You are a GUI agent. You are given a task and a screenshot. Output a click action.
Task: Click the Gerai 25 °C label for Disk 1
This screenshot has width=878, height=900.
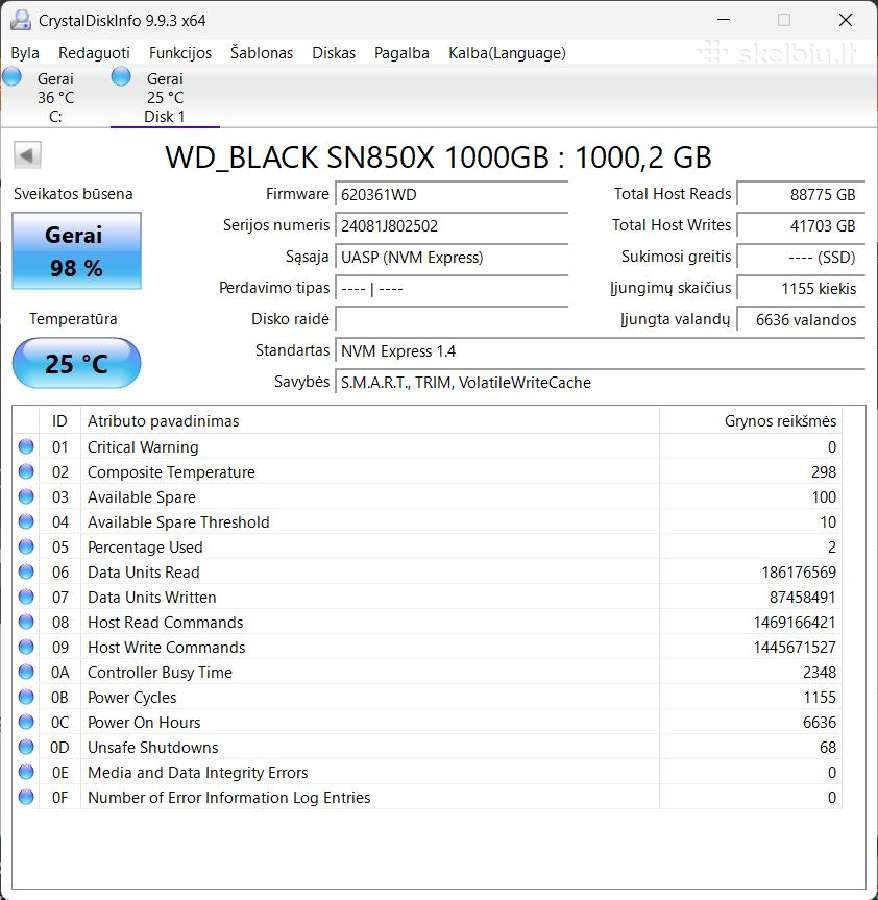[165, 88]
